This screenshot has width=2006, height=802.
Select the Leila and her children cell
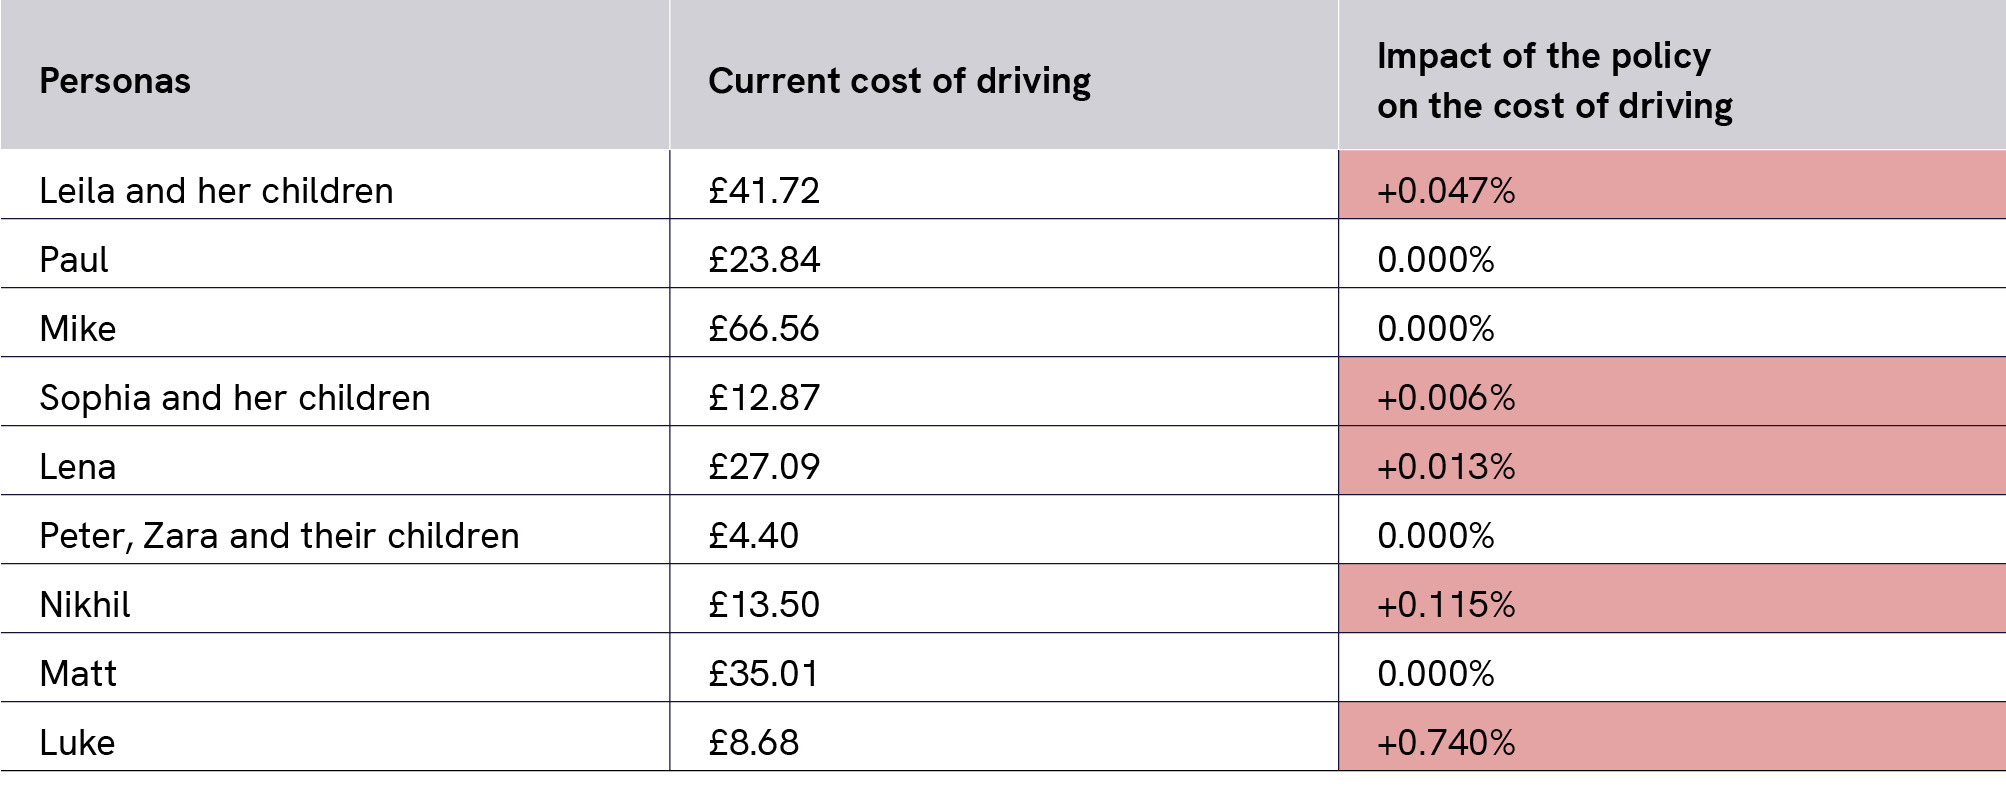pyautogui.click(x=216, y=190)
